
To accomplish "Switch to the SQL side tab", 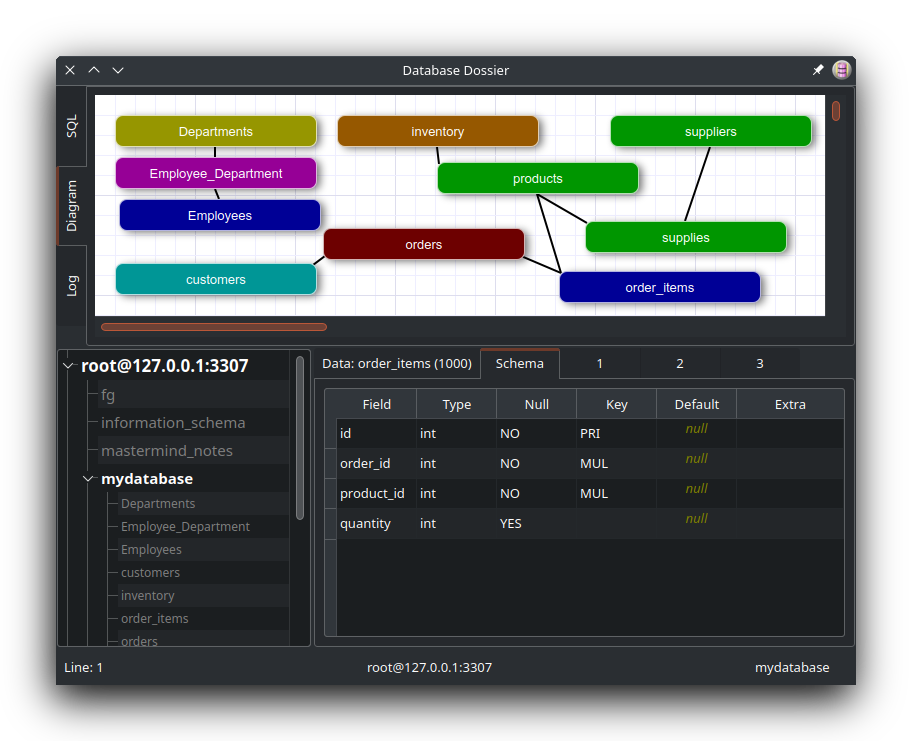I will pyautogui.click(x=72, y=126).
